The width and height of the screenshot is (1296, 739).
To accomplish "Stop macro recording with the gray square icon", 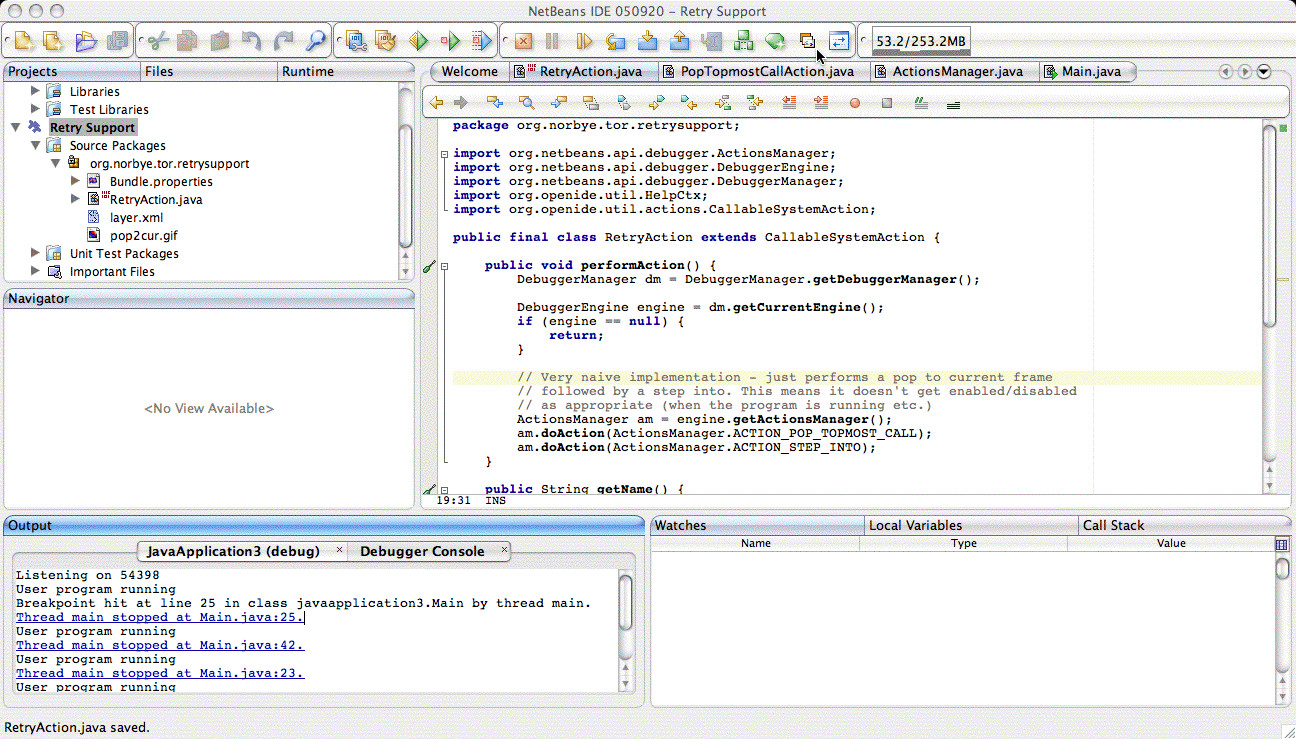I will pos(887,103).
